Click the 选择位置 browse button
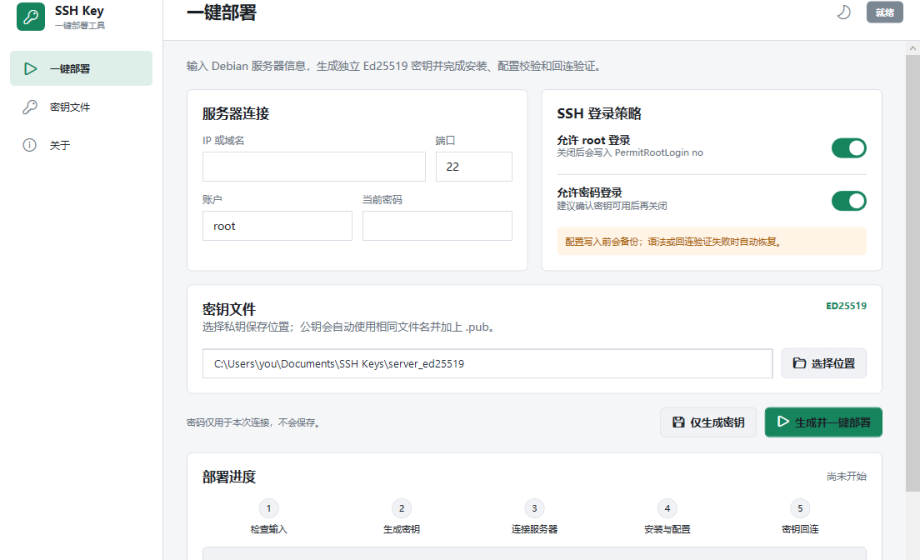This screenshot has height=560, width=920. pos(824,363)
